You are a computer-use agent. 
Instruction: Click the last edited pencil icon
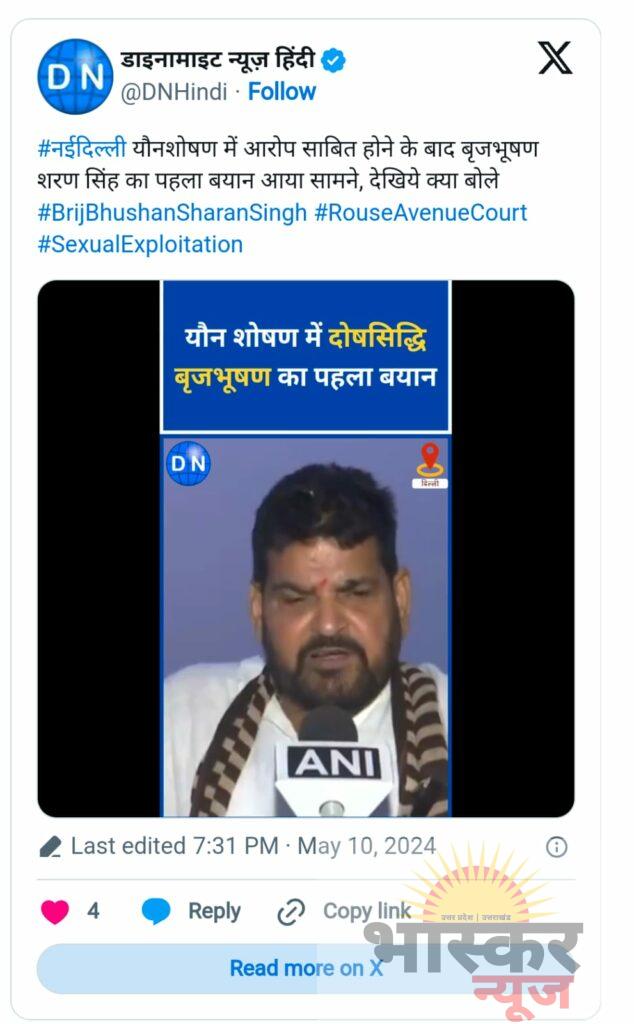(50, 847)
